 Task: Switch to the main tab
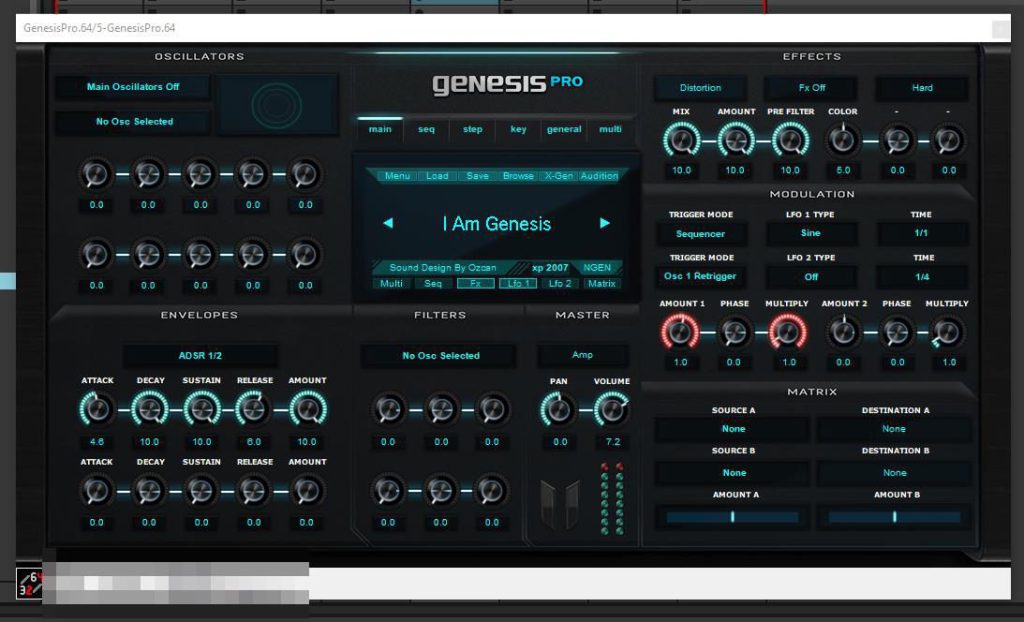click(380, 129)
